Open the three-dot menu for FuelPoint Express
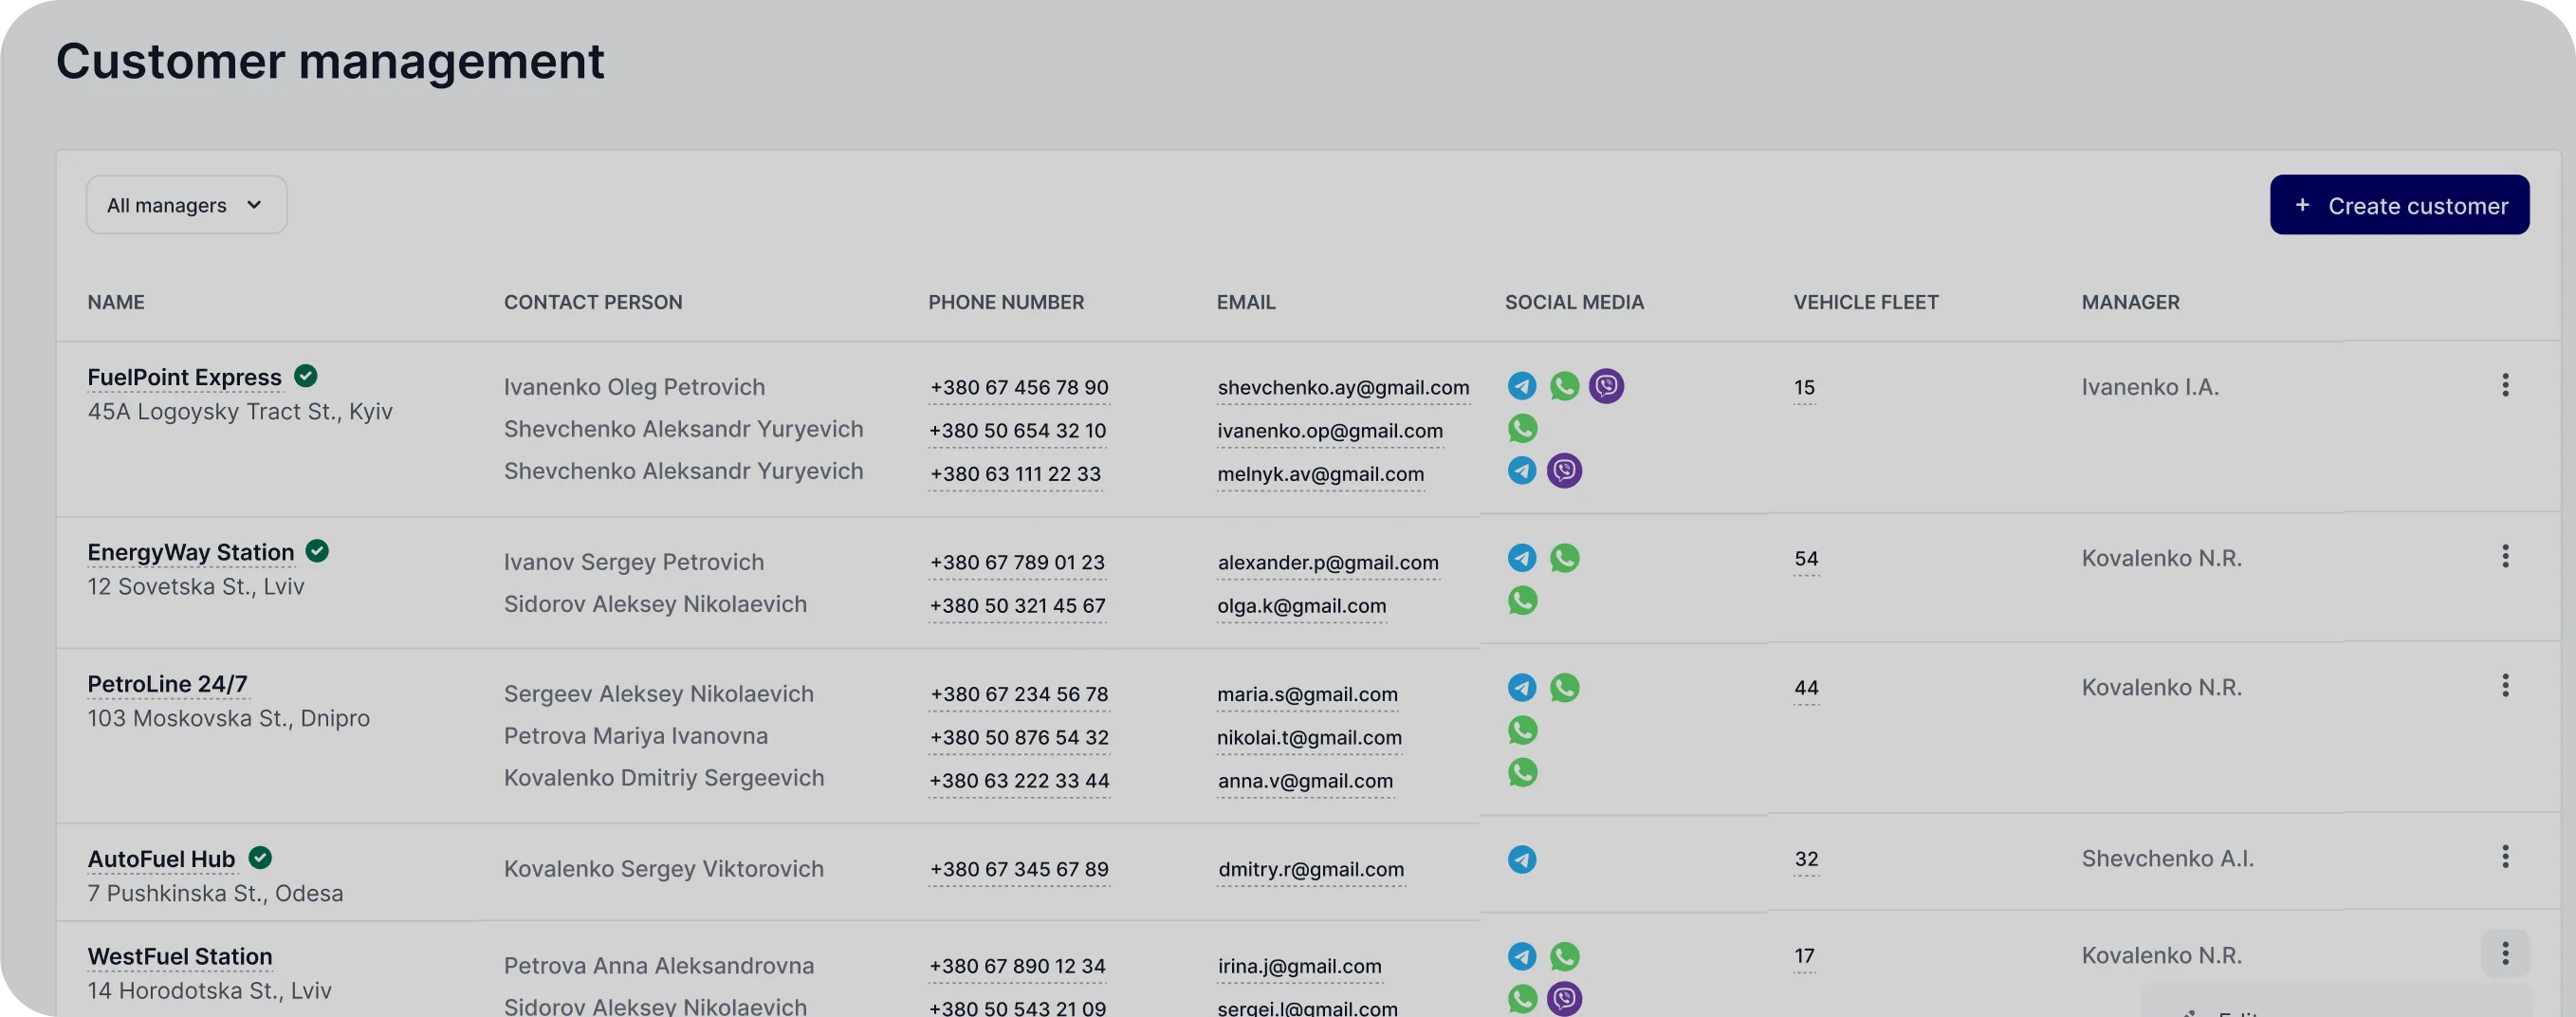 pos(2505,386)
